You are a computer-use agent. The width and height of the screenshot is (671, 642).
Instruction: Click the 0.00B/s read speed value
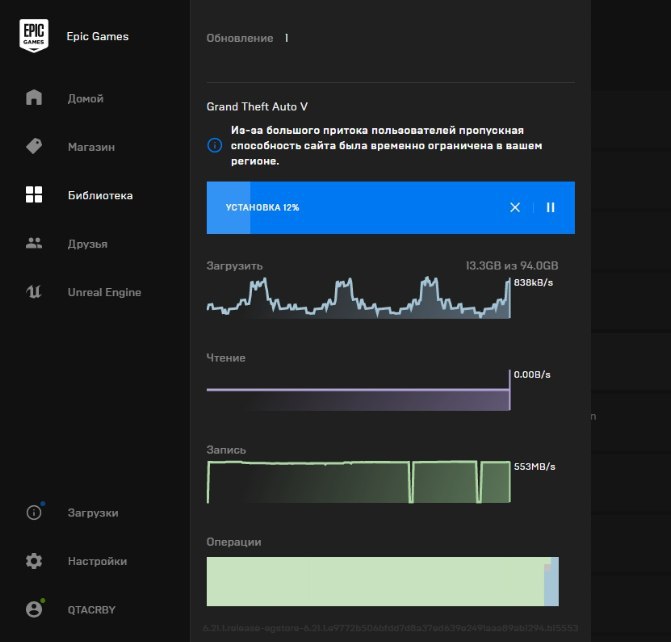point(532,374)
